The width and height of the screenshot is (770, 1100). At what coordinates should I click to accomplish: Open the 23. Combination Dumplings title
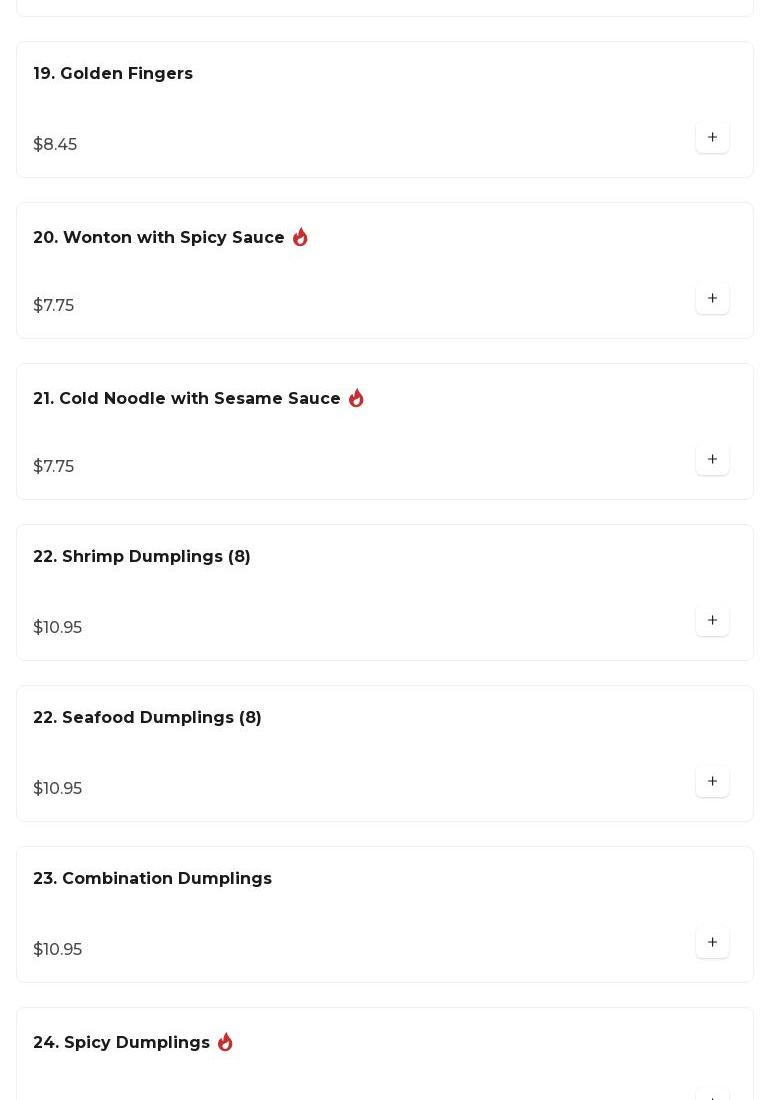[x=152, y=879]
